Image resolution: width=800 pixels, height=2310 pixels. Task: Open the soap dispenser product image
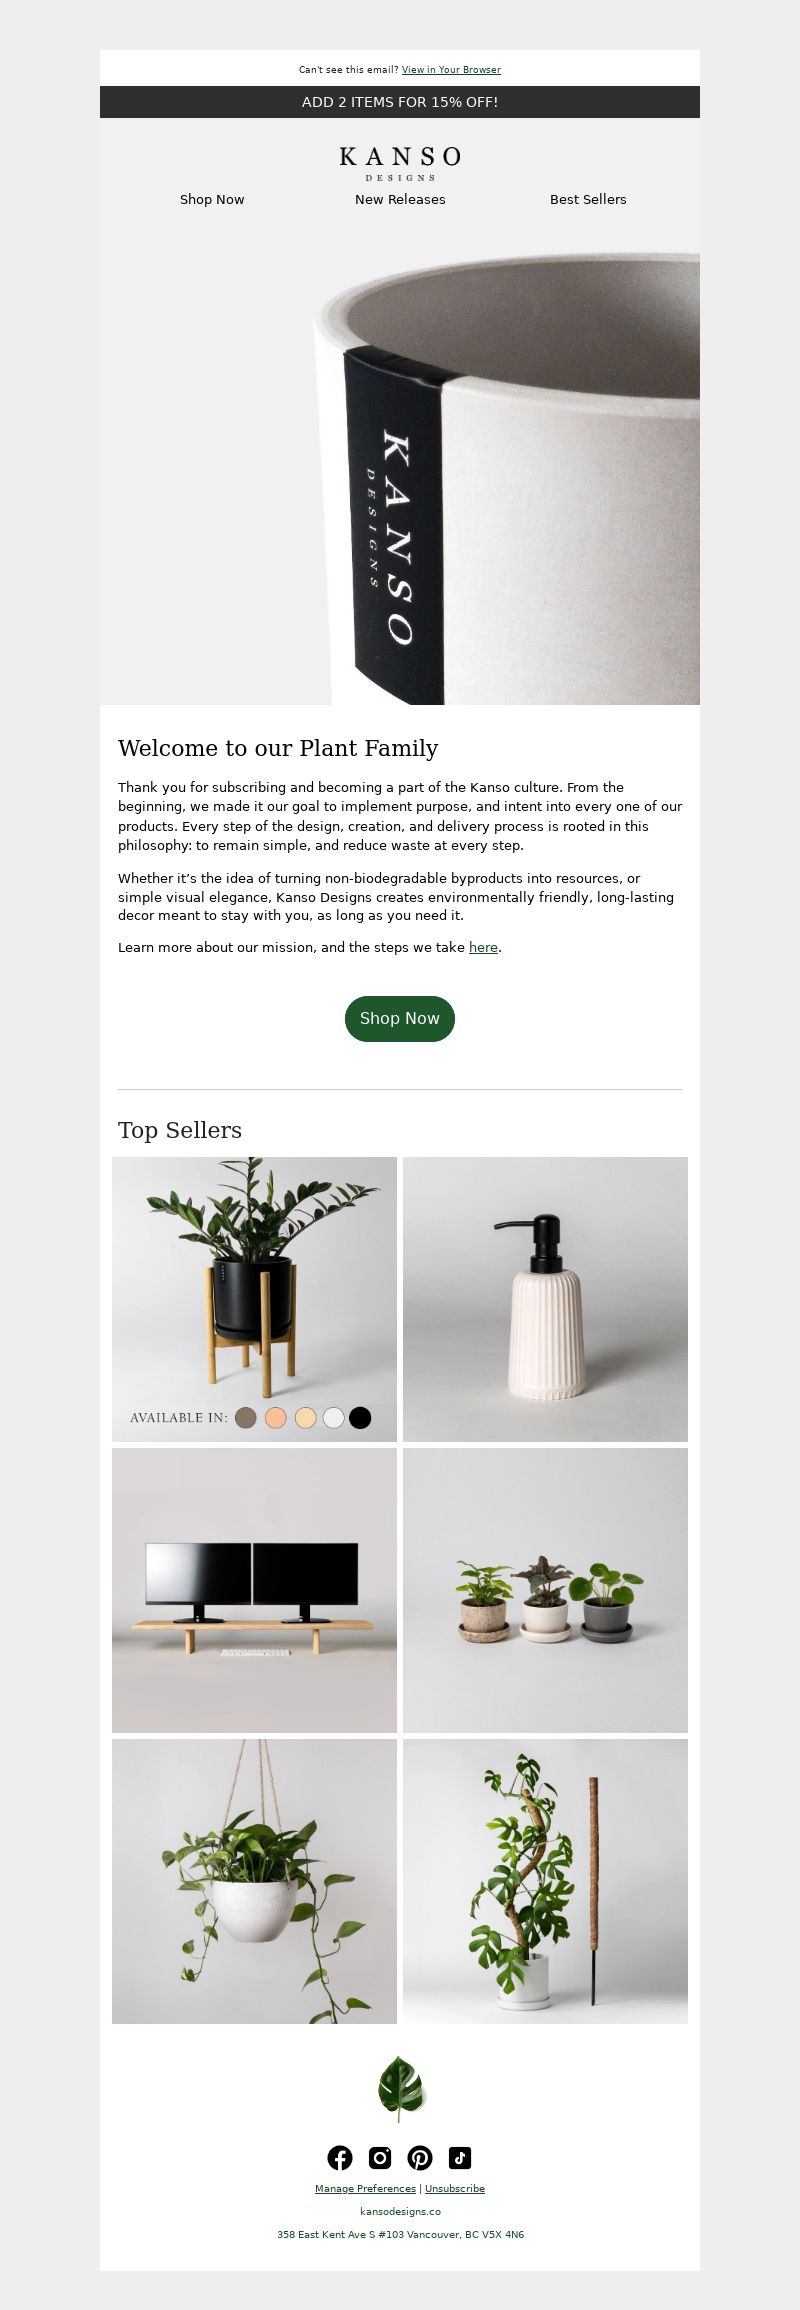(x=545, y=1299)
